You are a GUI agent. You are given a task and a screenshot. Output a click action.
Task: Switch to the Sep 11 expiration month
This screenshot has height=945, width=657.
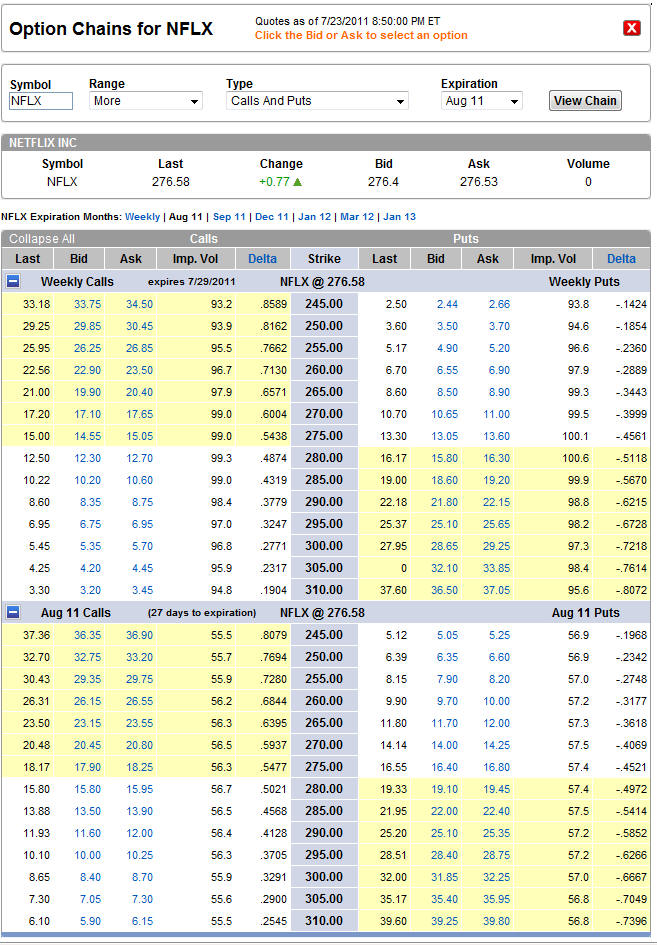[x=229, y=216]
